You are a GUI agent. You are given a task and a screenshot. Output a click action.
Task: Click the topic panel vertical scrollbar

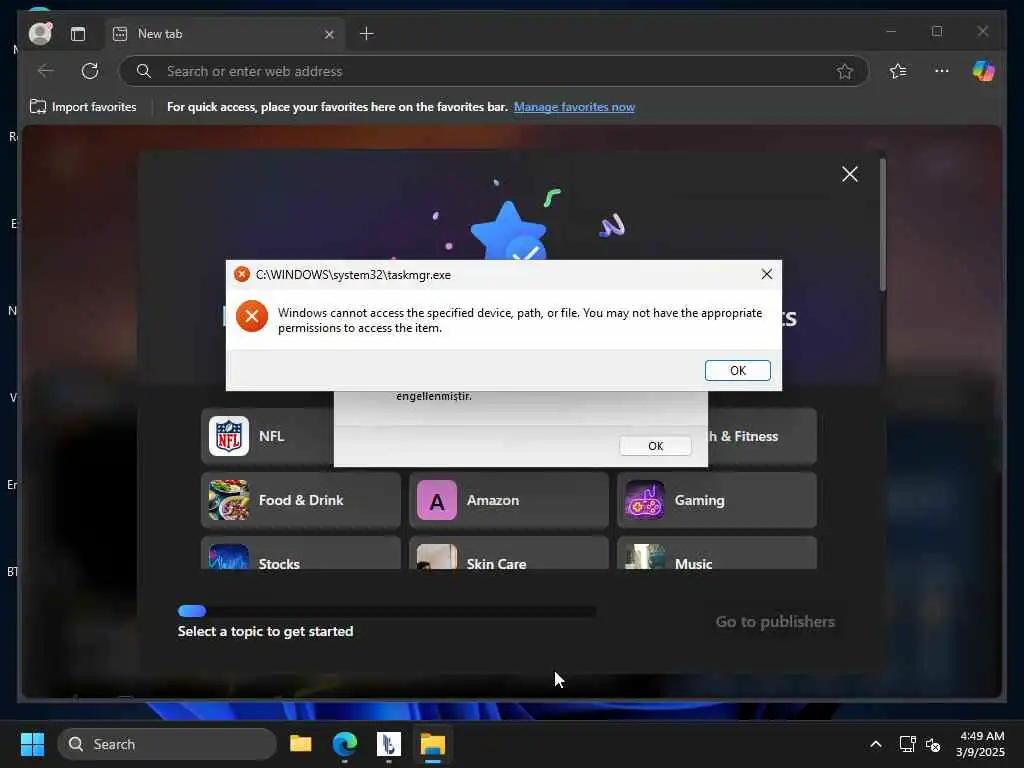(882, 223)
